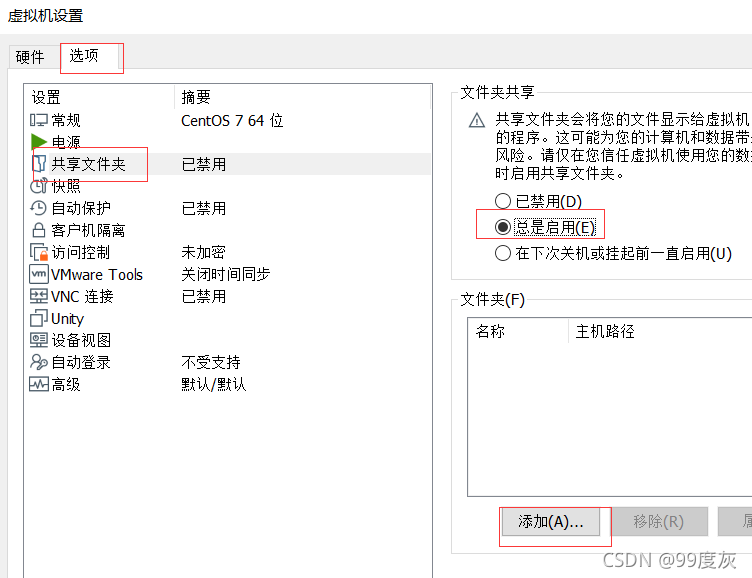Select the 电源 settings row

coord(228,142)
